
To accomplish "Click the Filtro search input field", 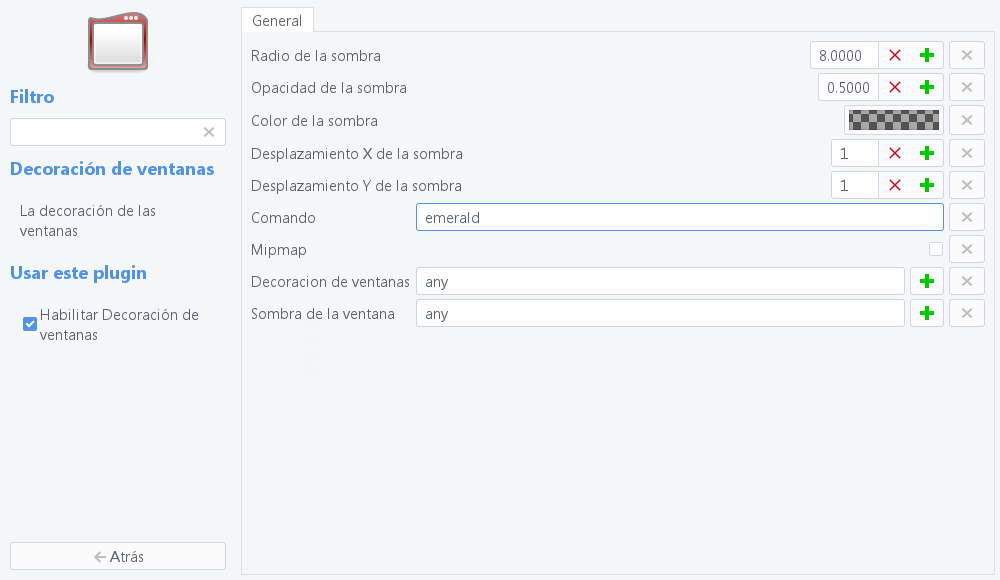I will tap(105, 132).
